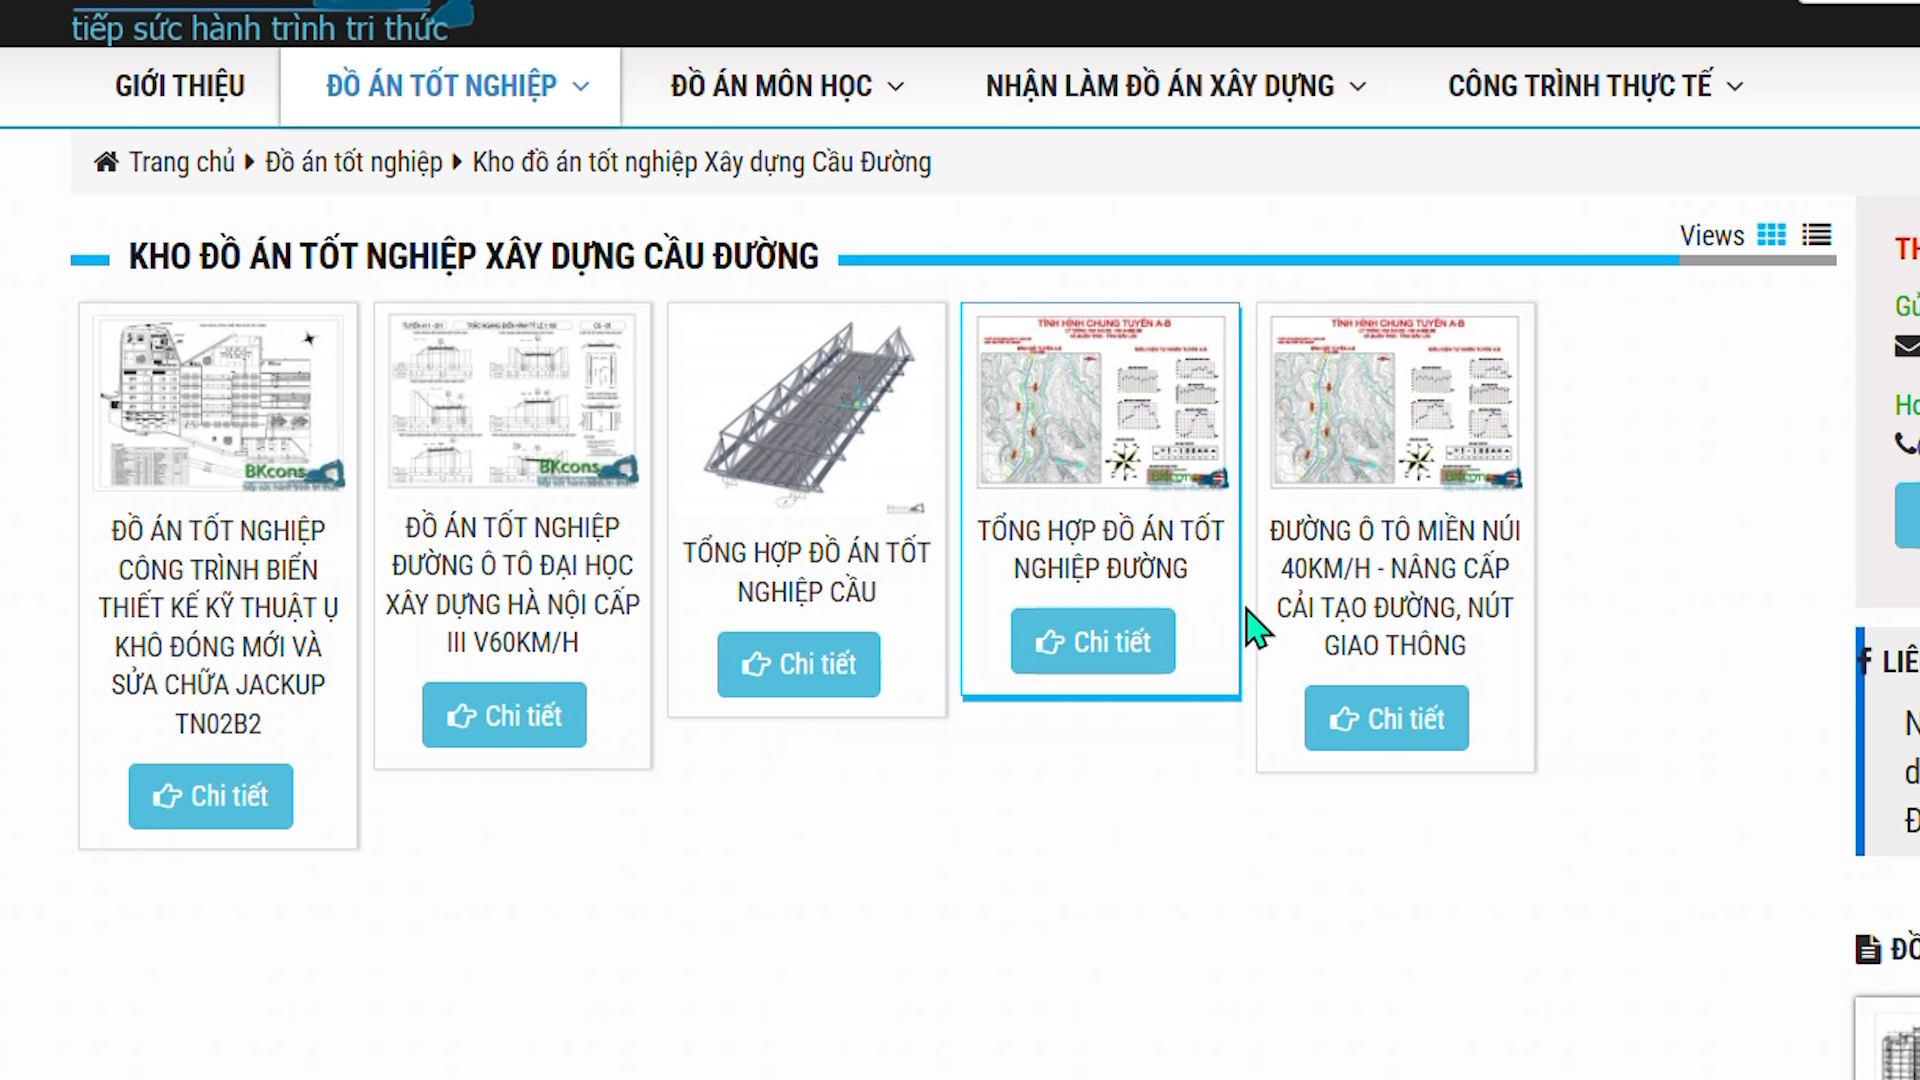Click document icon near bottom right

(x=1867, y=949)
